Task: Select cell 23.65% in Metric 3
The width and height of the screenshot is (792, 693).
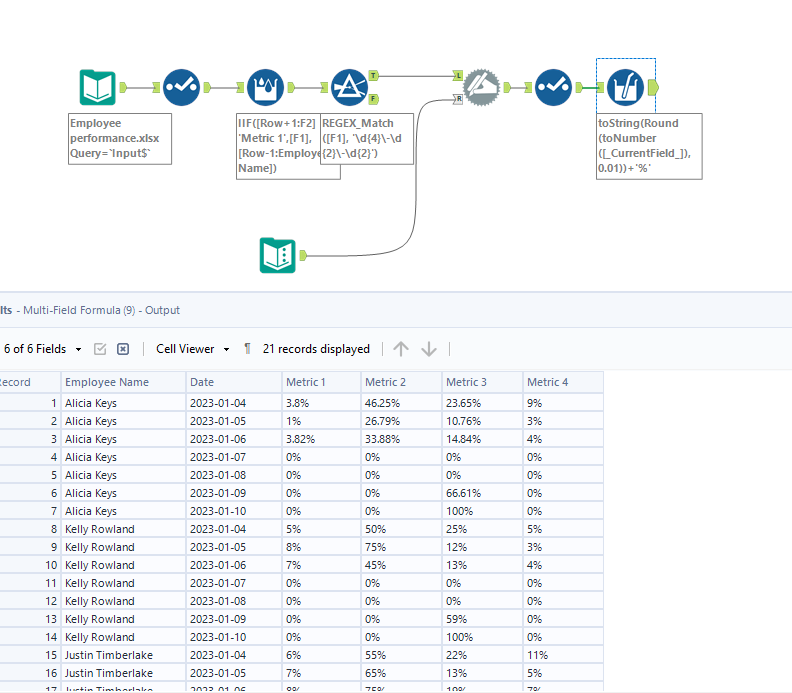Action: point(482,403)
